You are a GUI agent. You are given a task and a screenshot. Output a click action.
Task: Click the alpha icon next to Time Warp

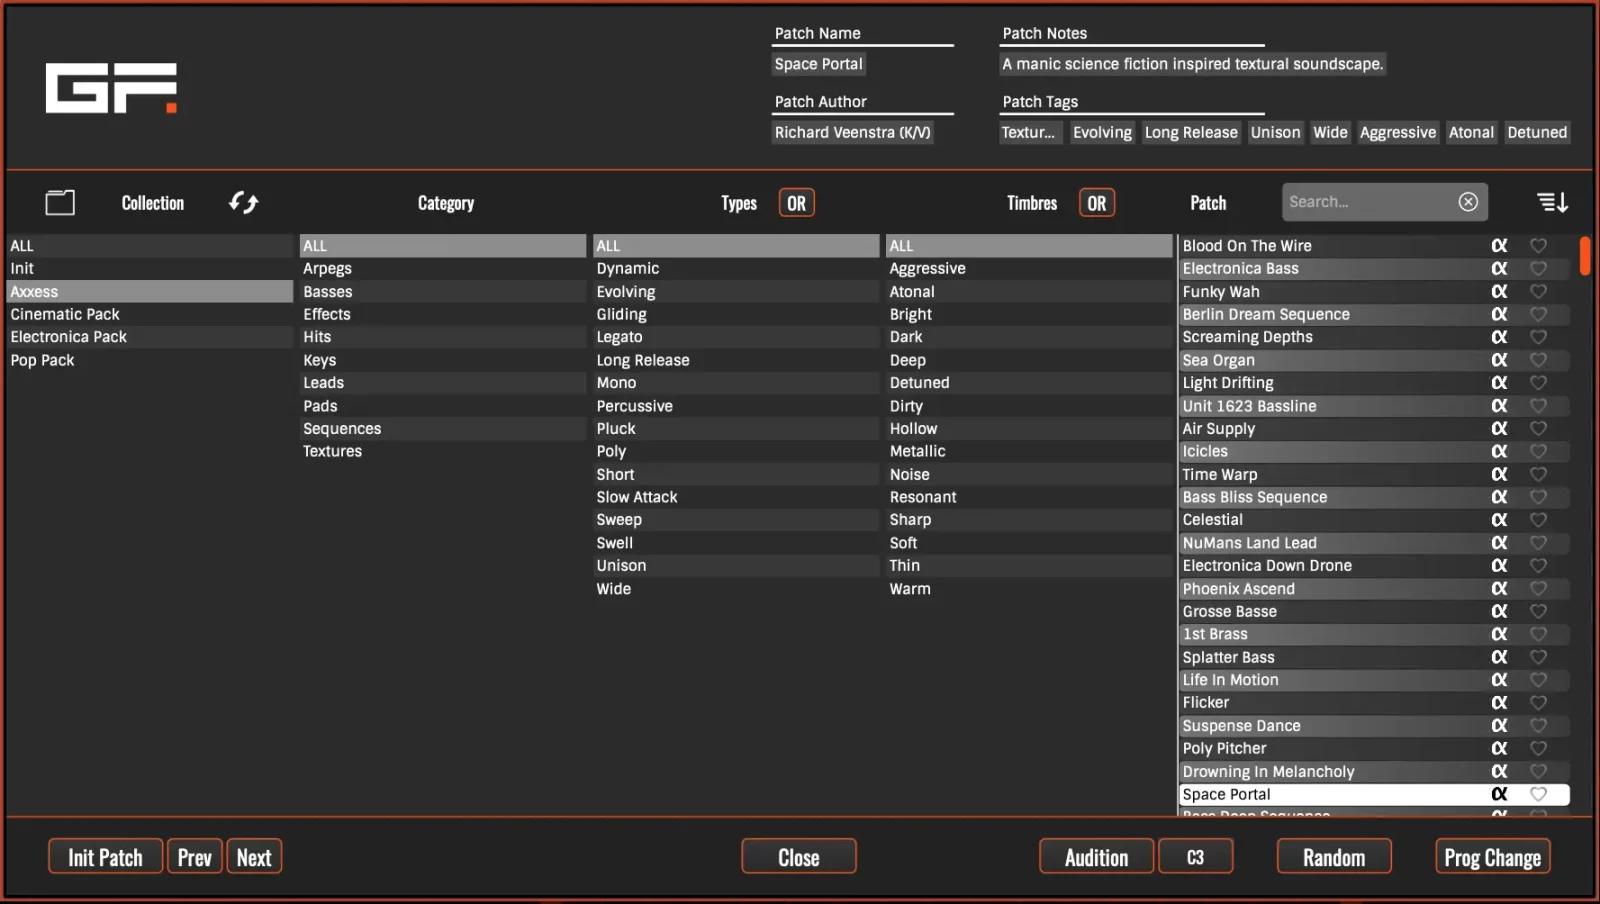click(x=1498, y=474)
